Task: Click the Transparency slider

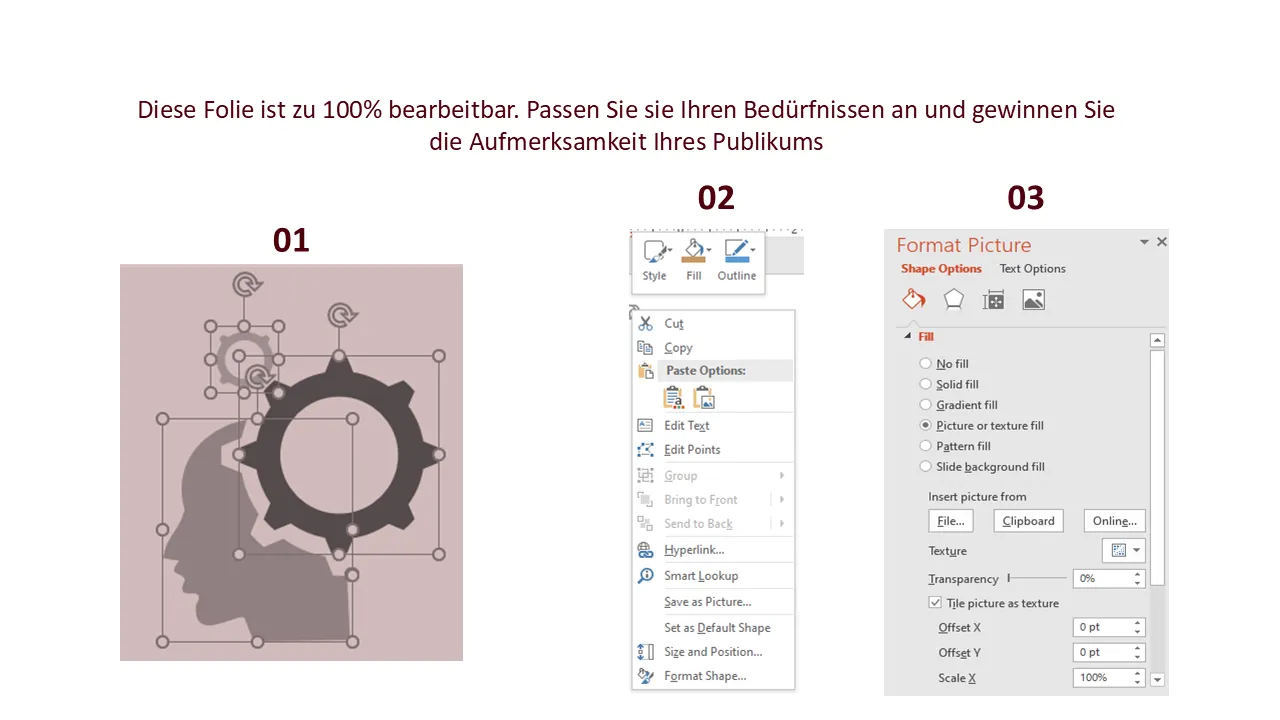Action: click(1038, 578)
